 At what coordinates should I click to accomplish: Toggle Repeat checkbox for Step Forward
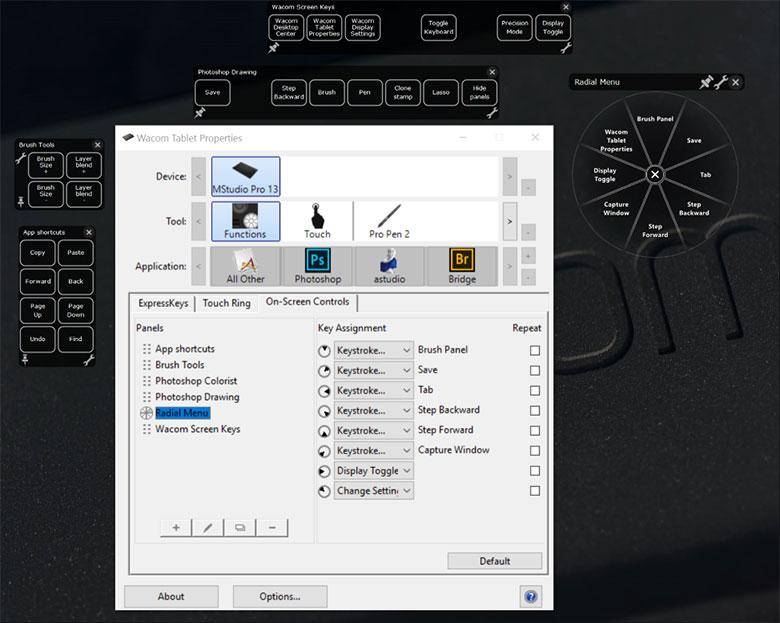click(x=535, y=430)
